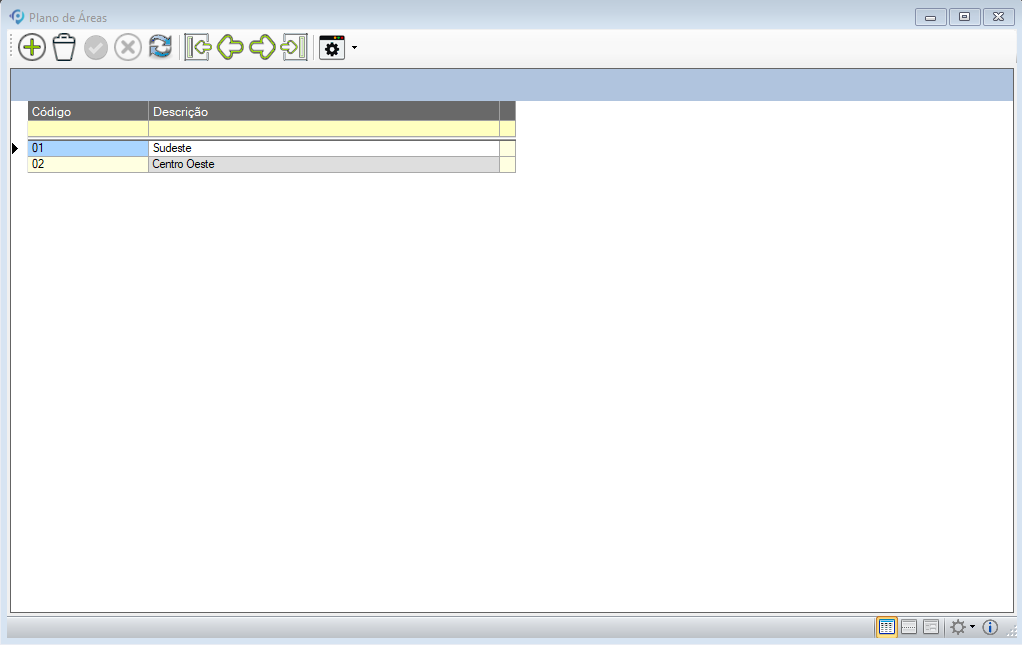
Task: Open the status bar gear dropdown arrow
Action: pos(972,627)
